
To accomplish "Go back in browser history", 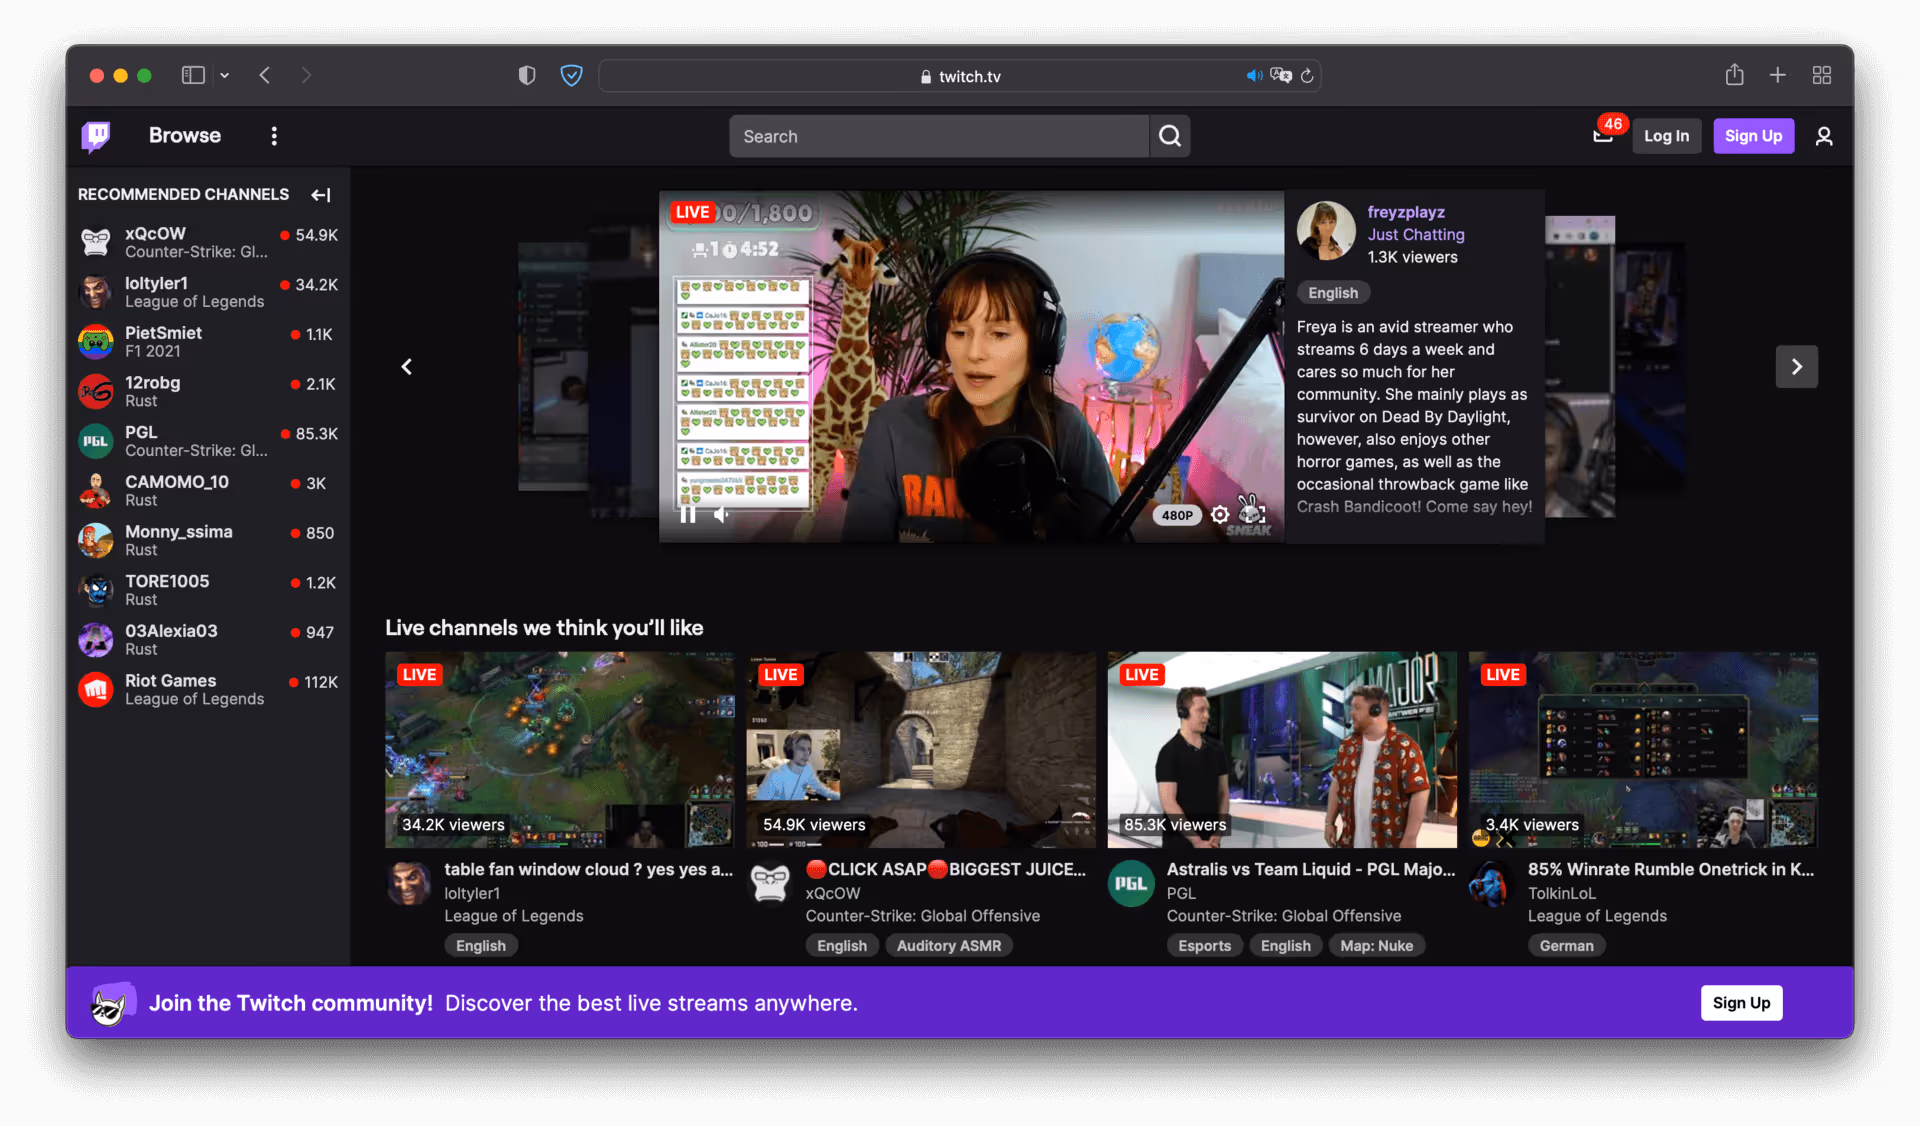I will [x=265, y=75].
